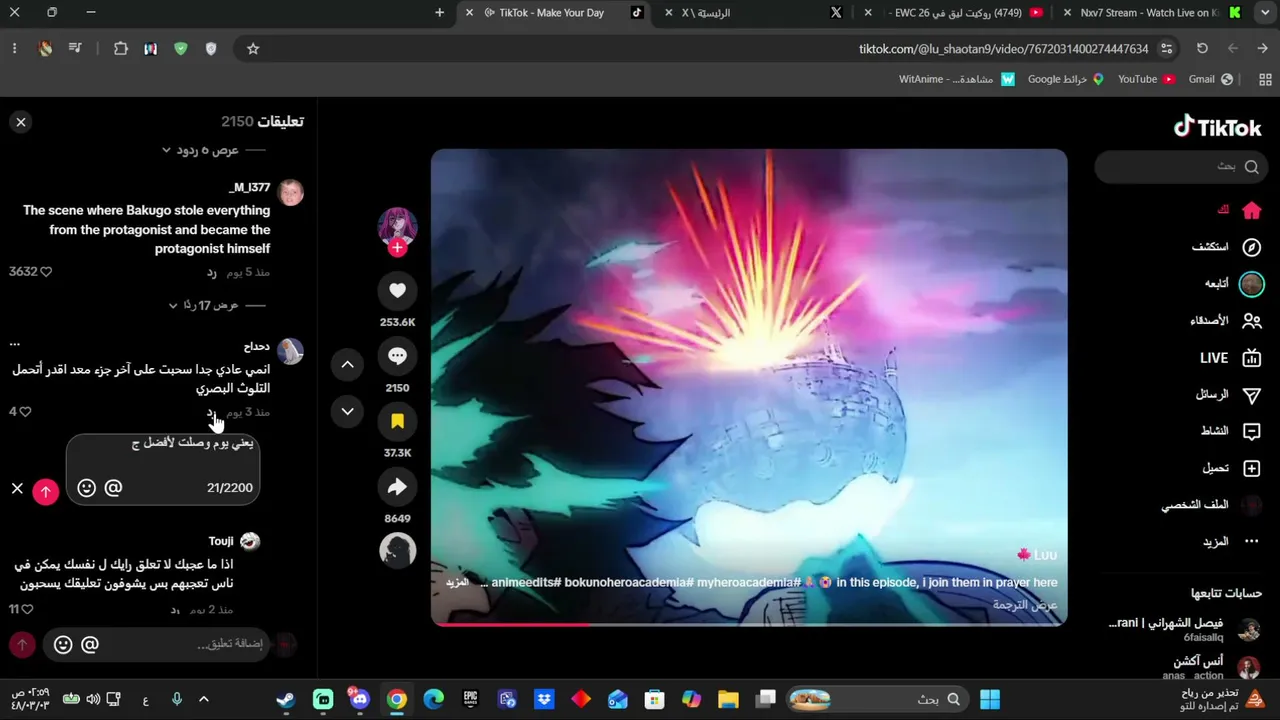Click the @ icon in bottom add-comment bar
This screenshot has height=720, width=1280.
pos(90,645)
